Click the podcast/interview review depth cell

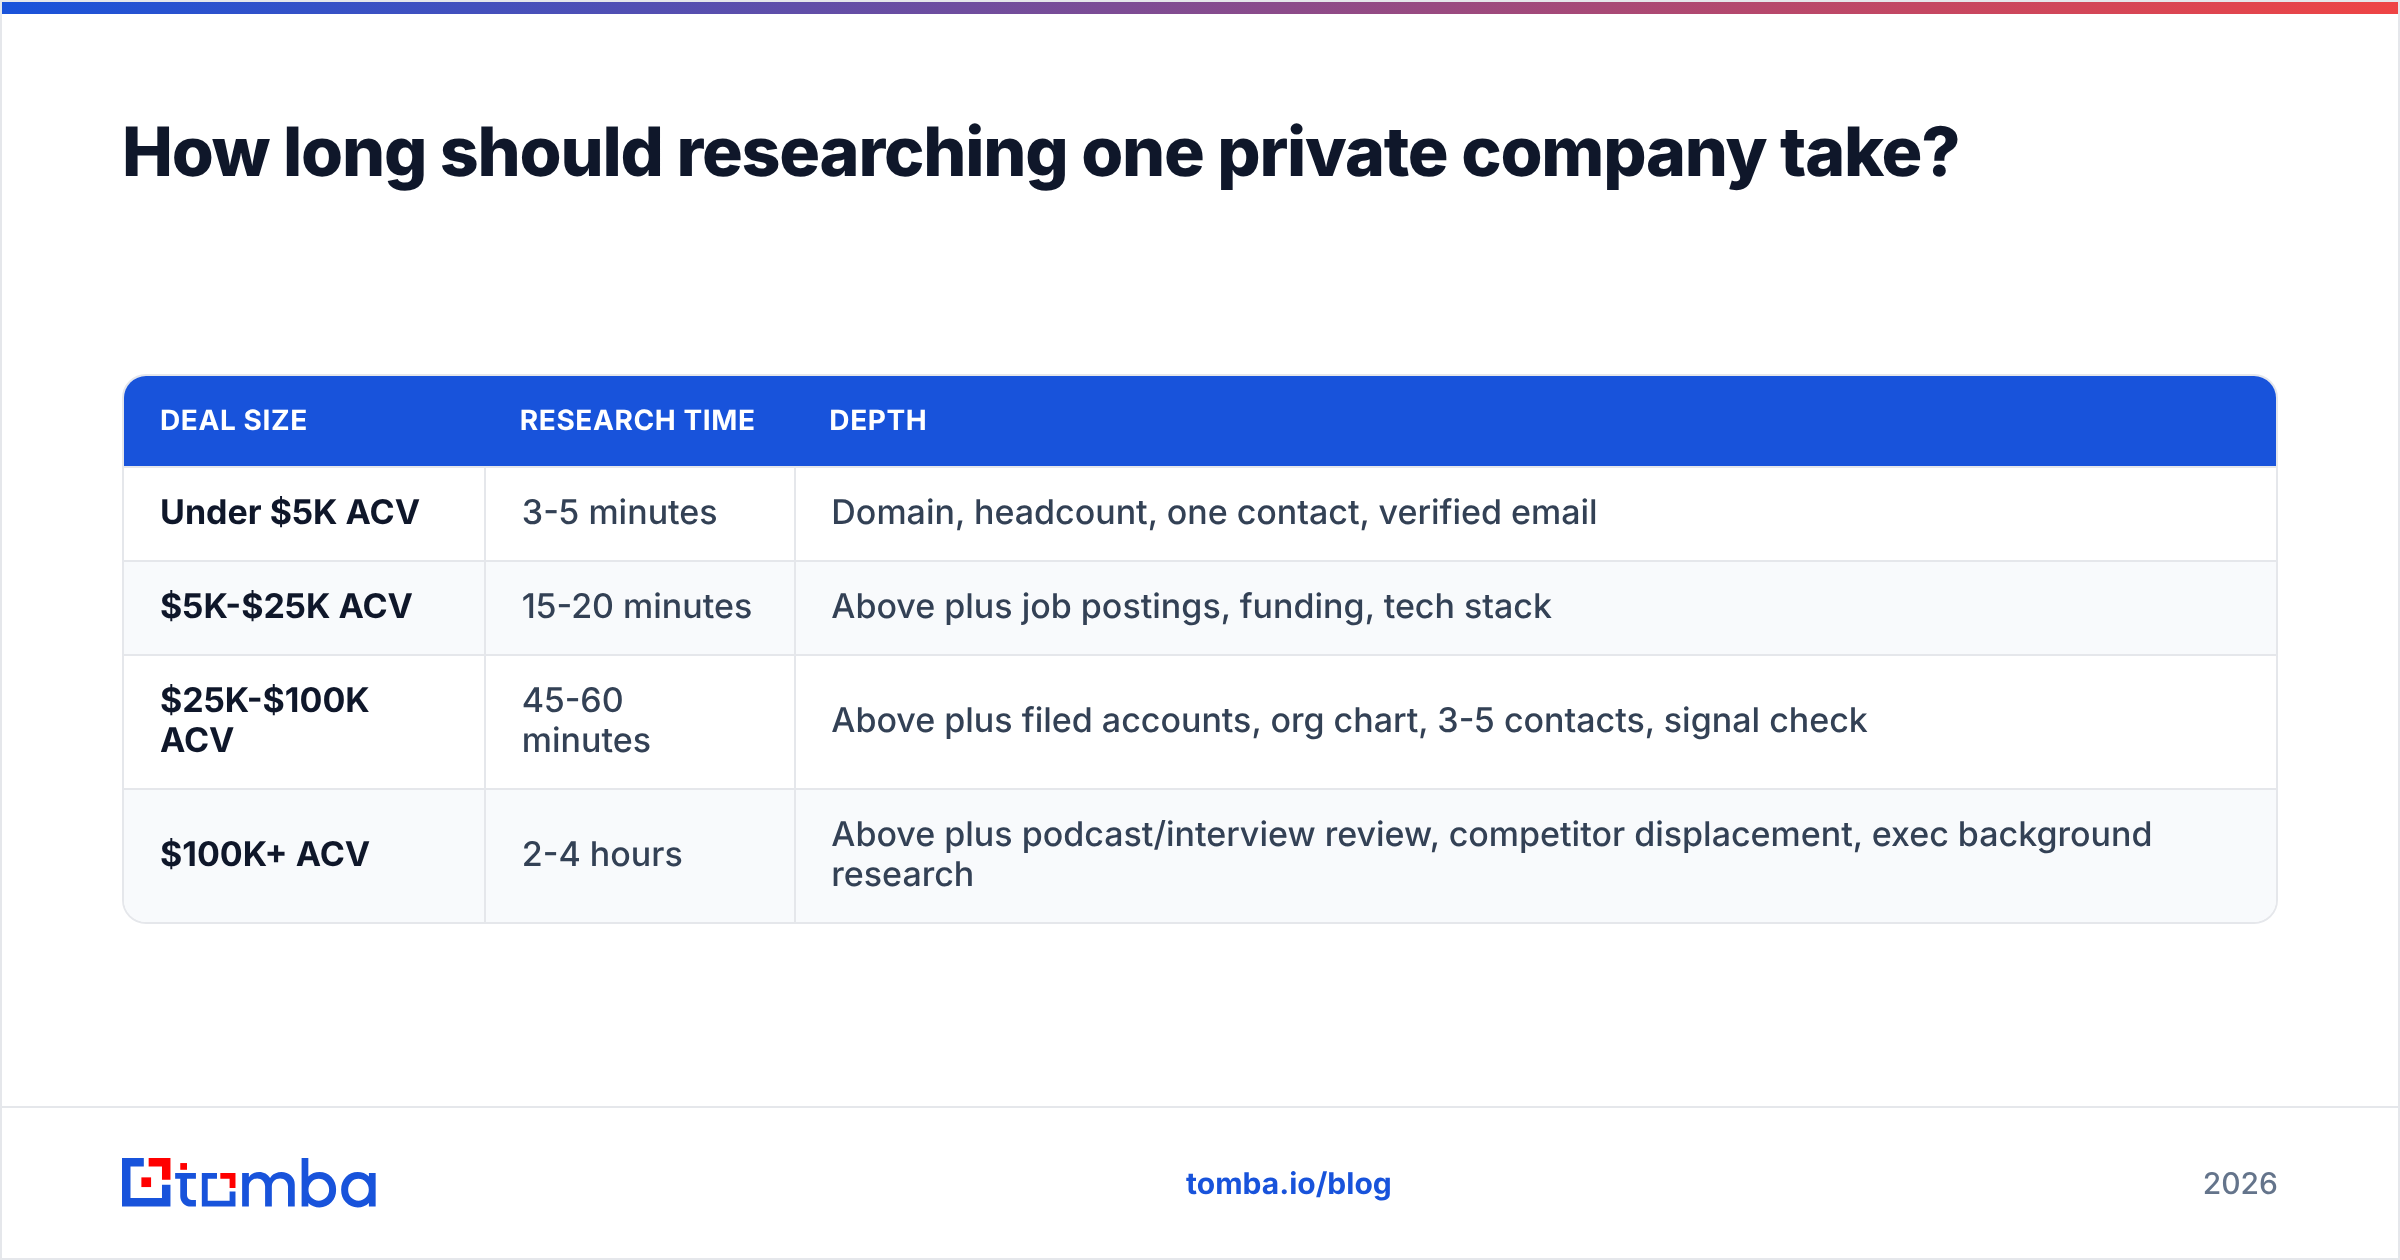tap(1536, 855)
